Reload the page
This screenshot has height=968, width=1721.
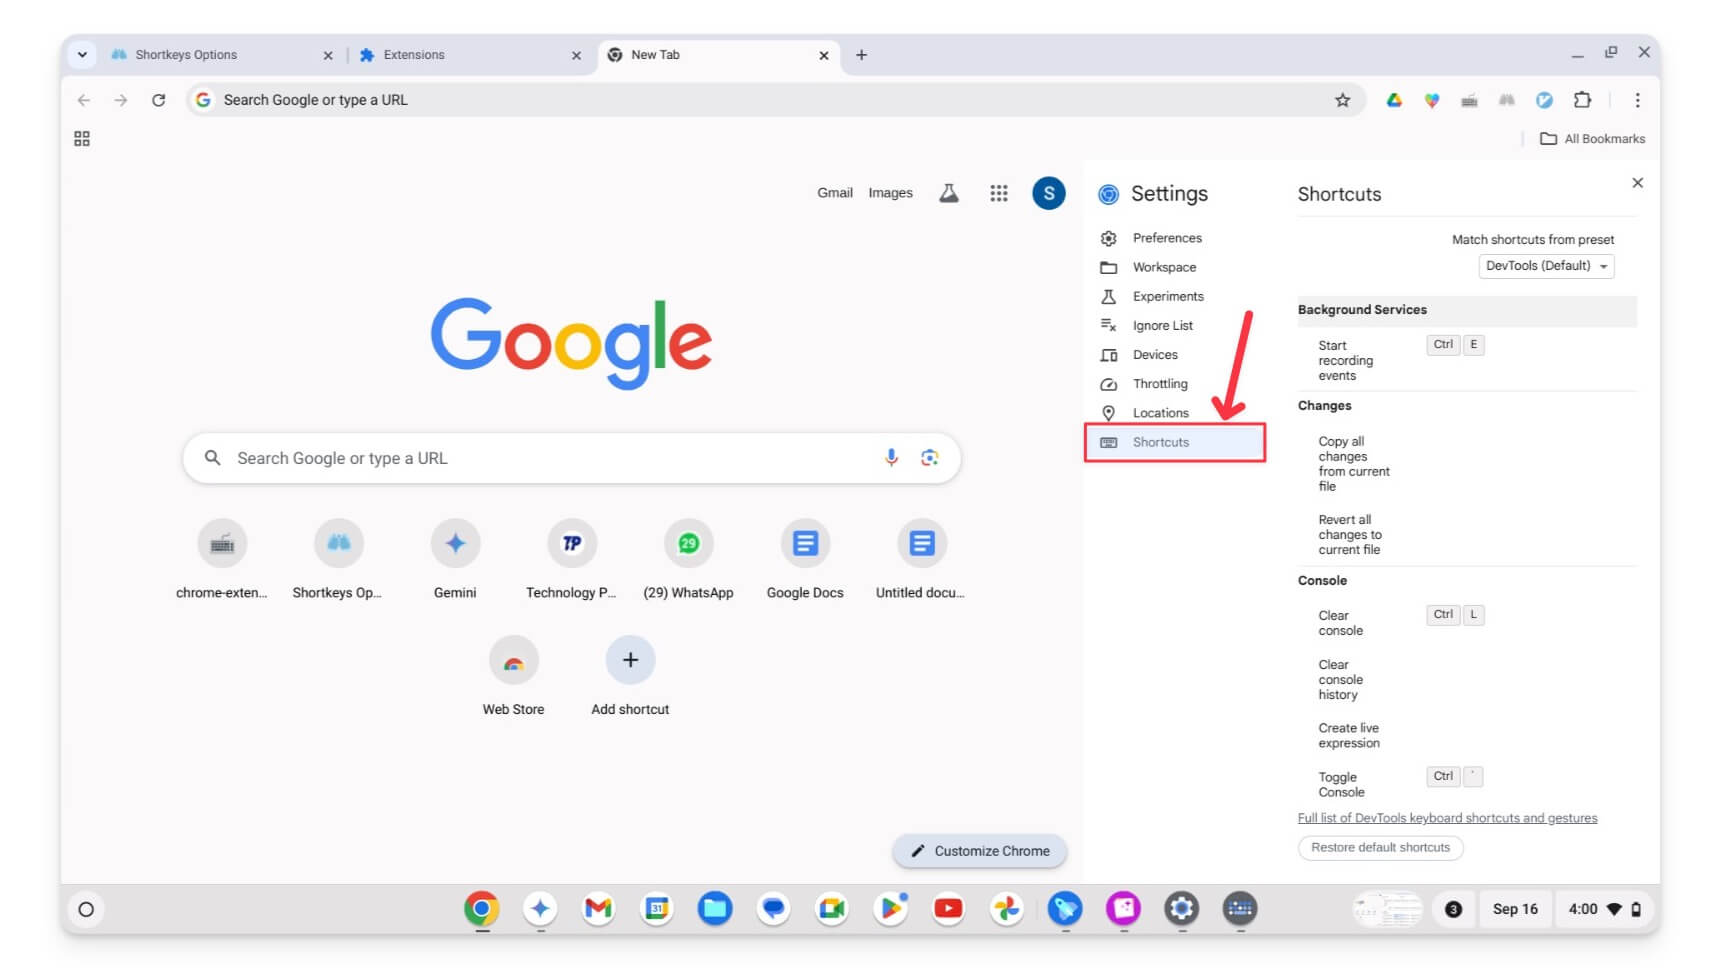[158, 100]
